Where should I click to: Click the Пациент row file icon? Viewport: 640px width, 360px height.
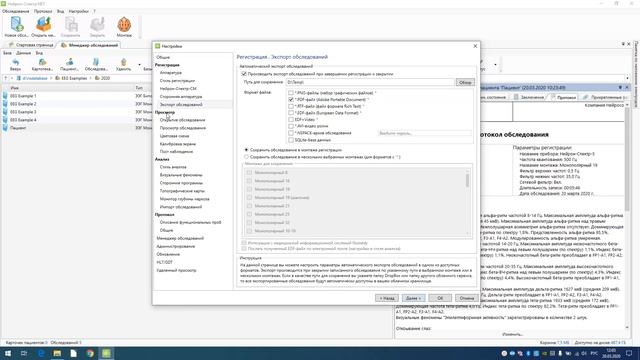pos(5,128)
